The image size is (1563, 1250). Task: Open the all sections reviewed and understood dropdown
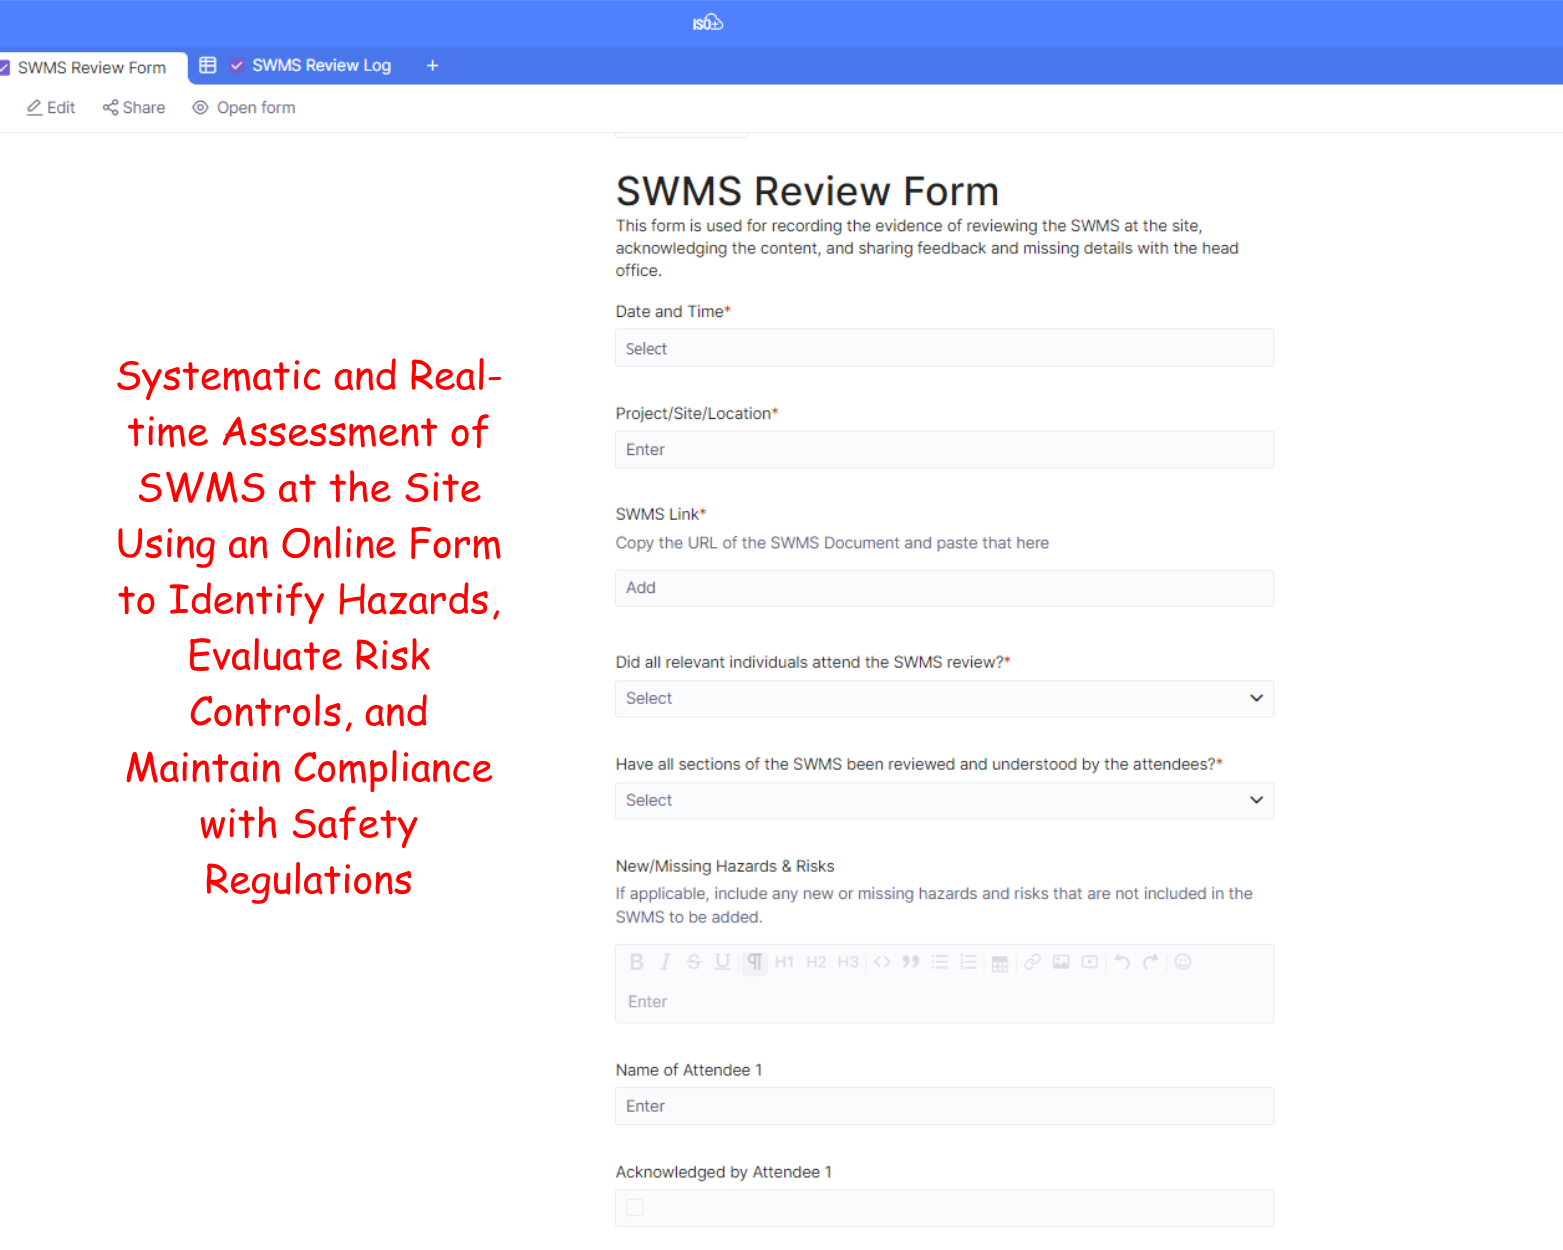tap(944, 801)
